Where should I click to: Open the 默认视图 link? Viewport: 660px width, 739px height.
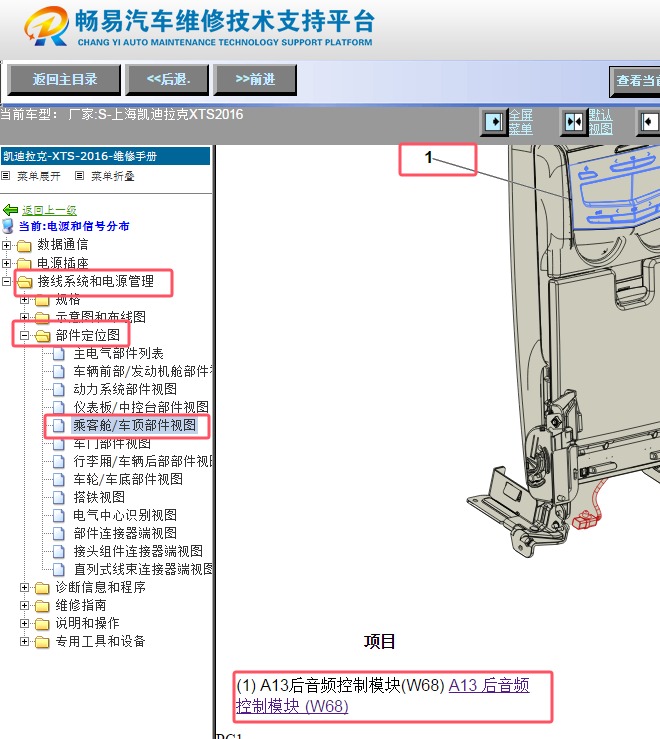pos(601,122)
